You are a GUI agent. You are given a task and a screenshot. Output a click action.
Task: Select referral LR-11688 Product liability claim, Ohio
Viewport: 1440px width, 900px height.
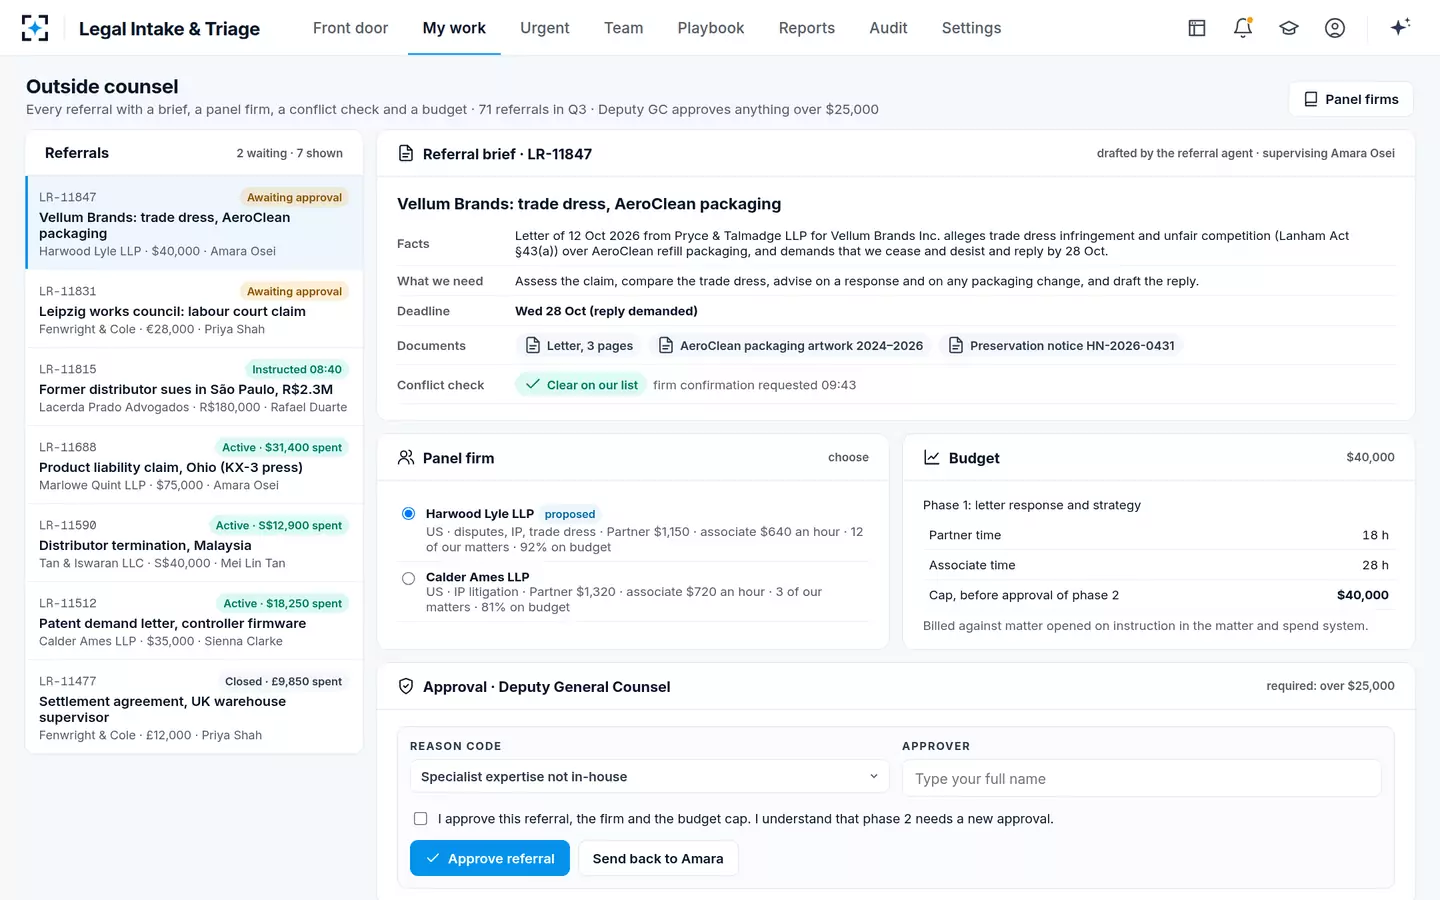tap(194, 465)
